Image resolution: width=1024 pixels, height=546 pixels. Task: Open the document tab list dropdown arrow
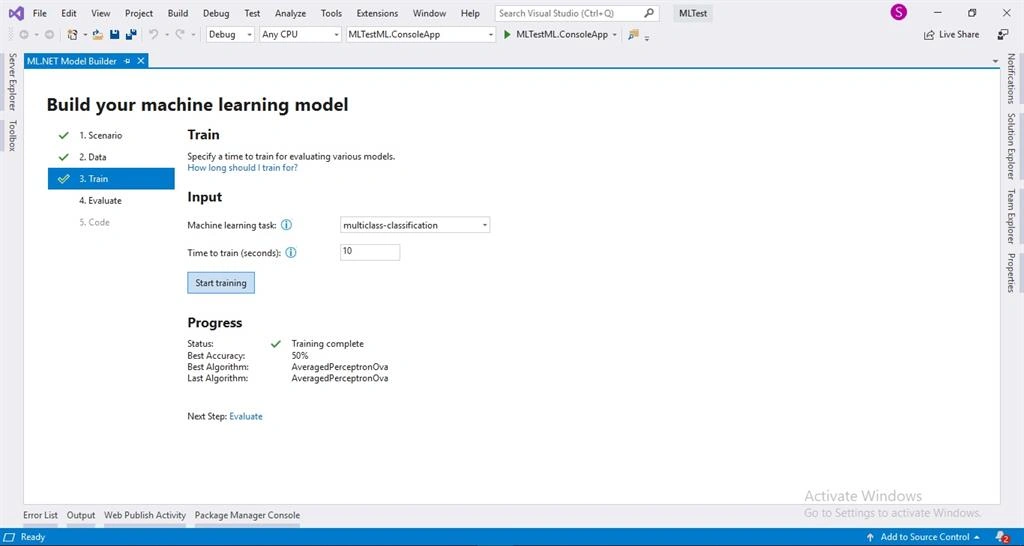995,61
